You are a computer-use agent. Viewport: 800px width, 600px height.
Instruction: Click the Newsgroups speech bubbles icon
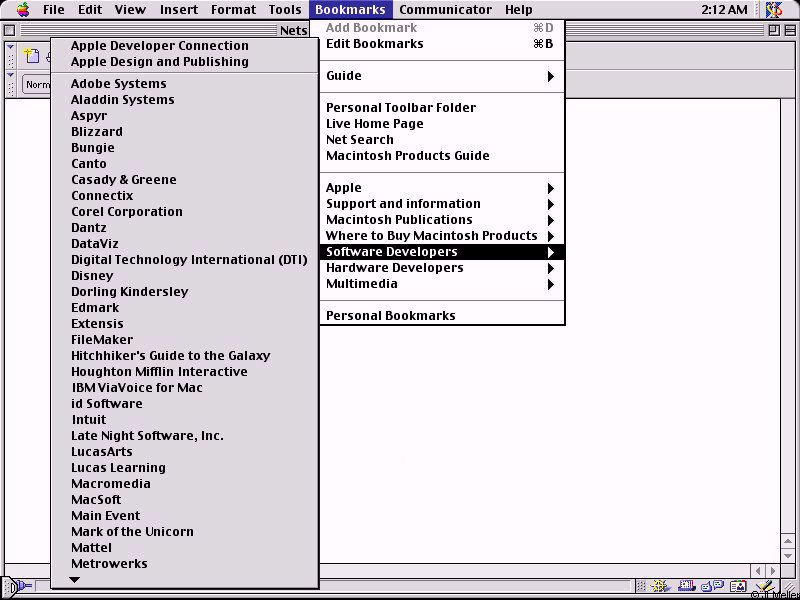(712, 587)
